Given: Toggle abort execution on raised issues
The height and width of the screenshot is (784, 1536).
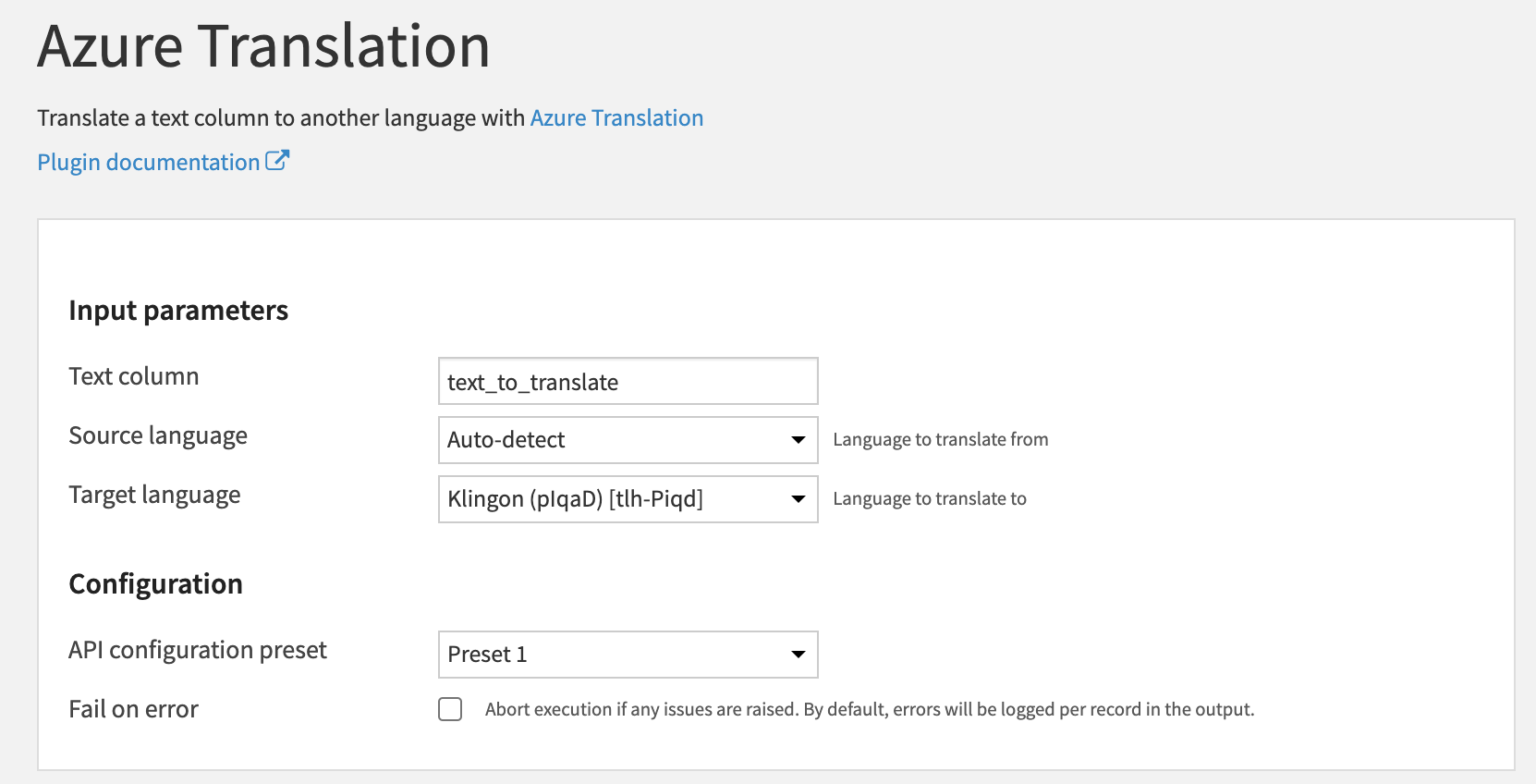Looking at the screenshot, I should point(450,709).
